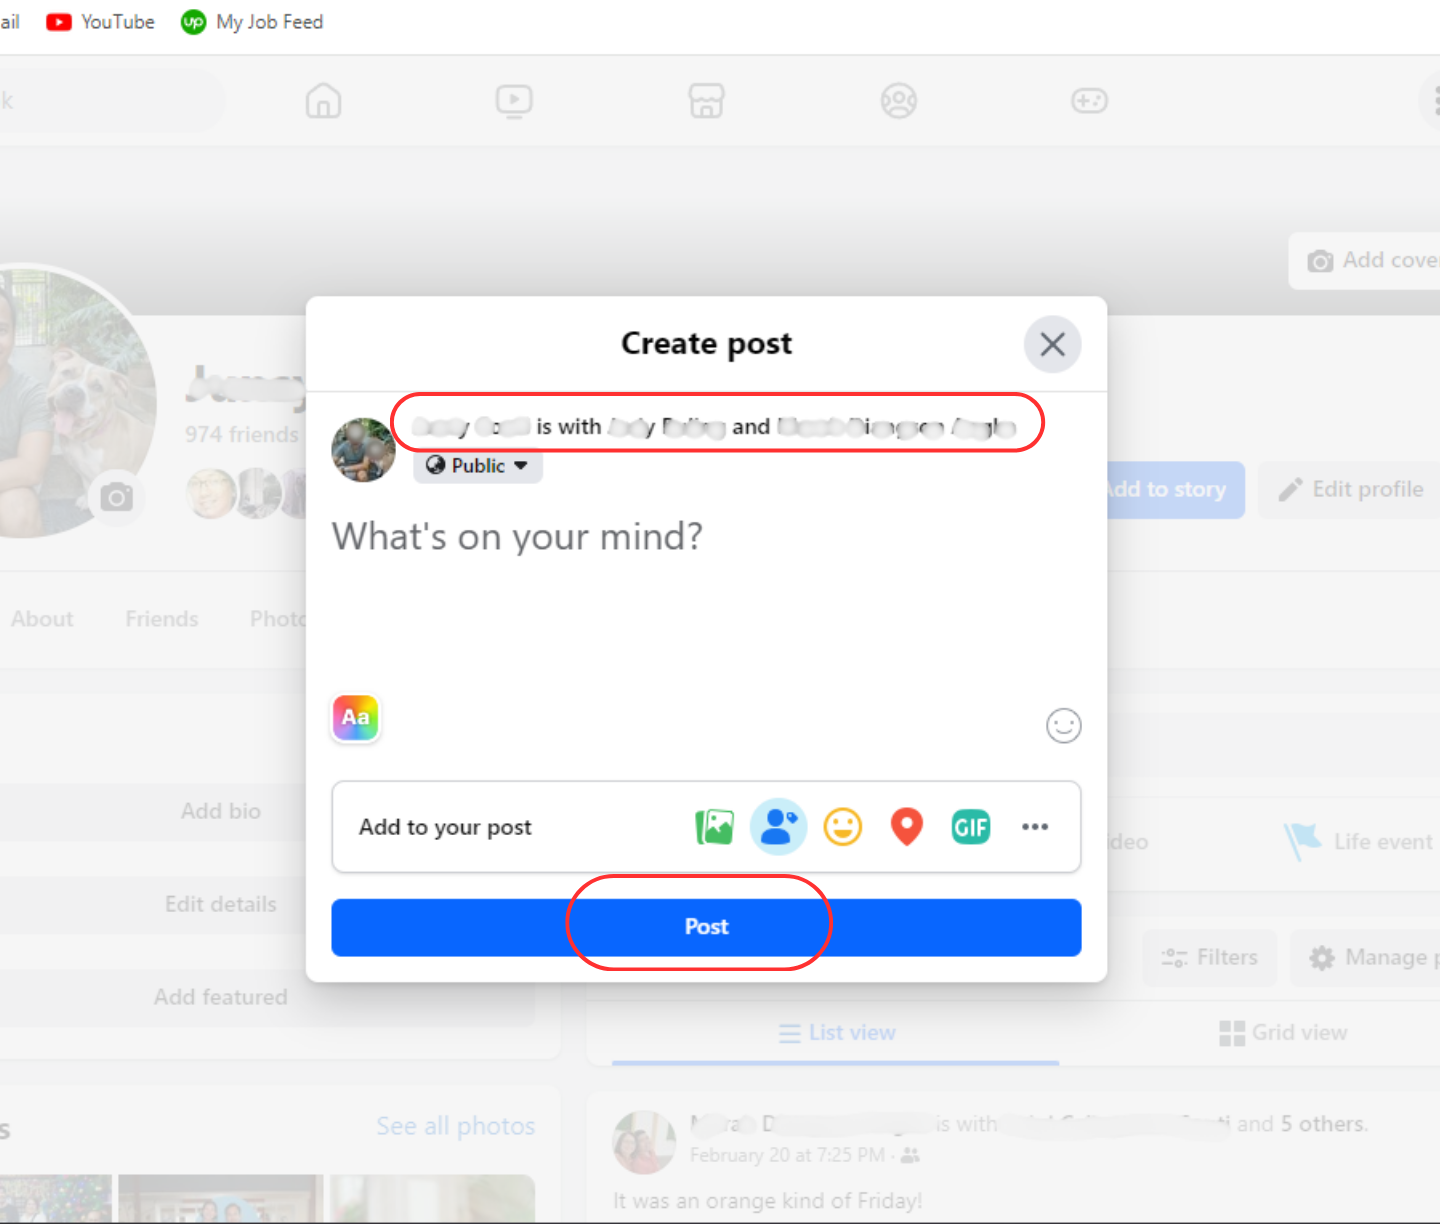
Task: Click the Facebook search field
Action: point(113,101)
